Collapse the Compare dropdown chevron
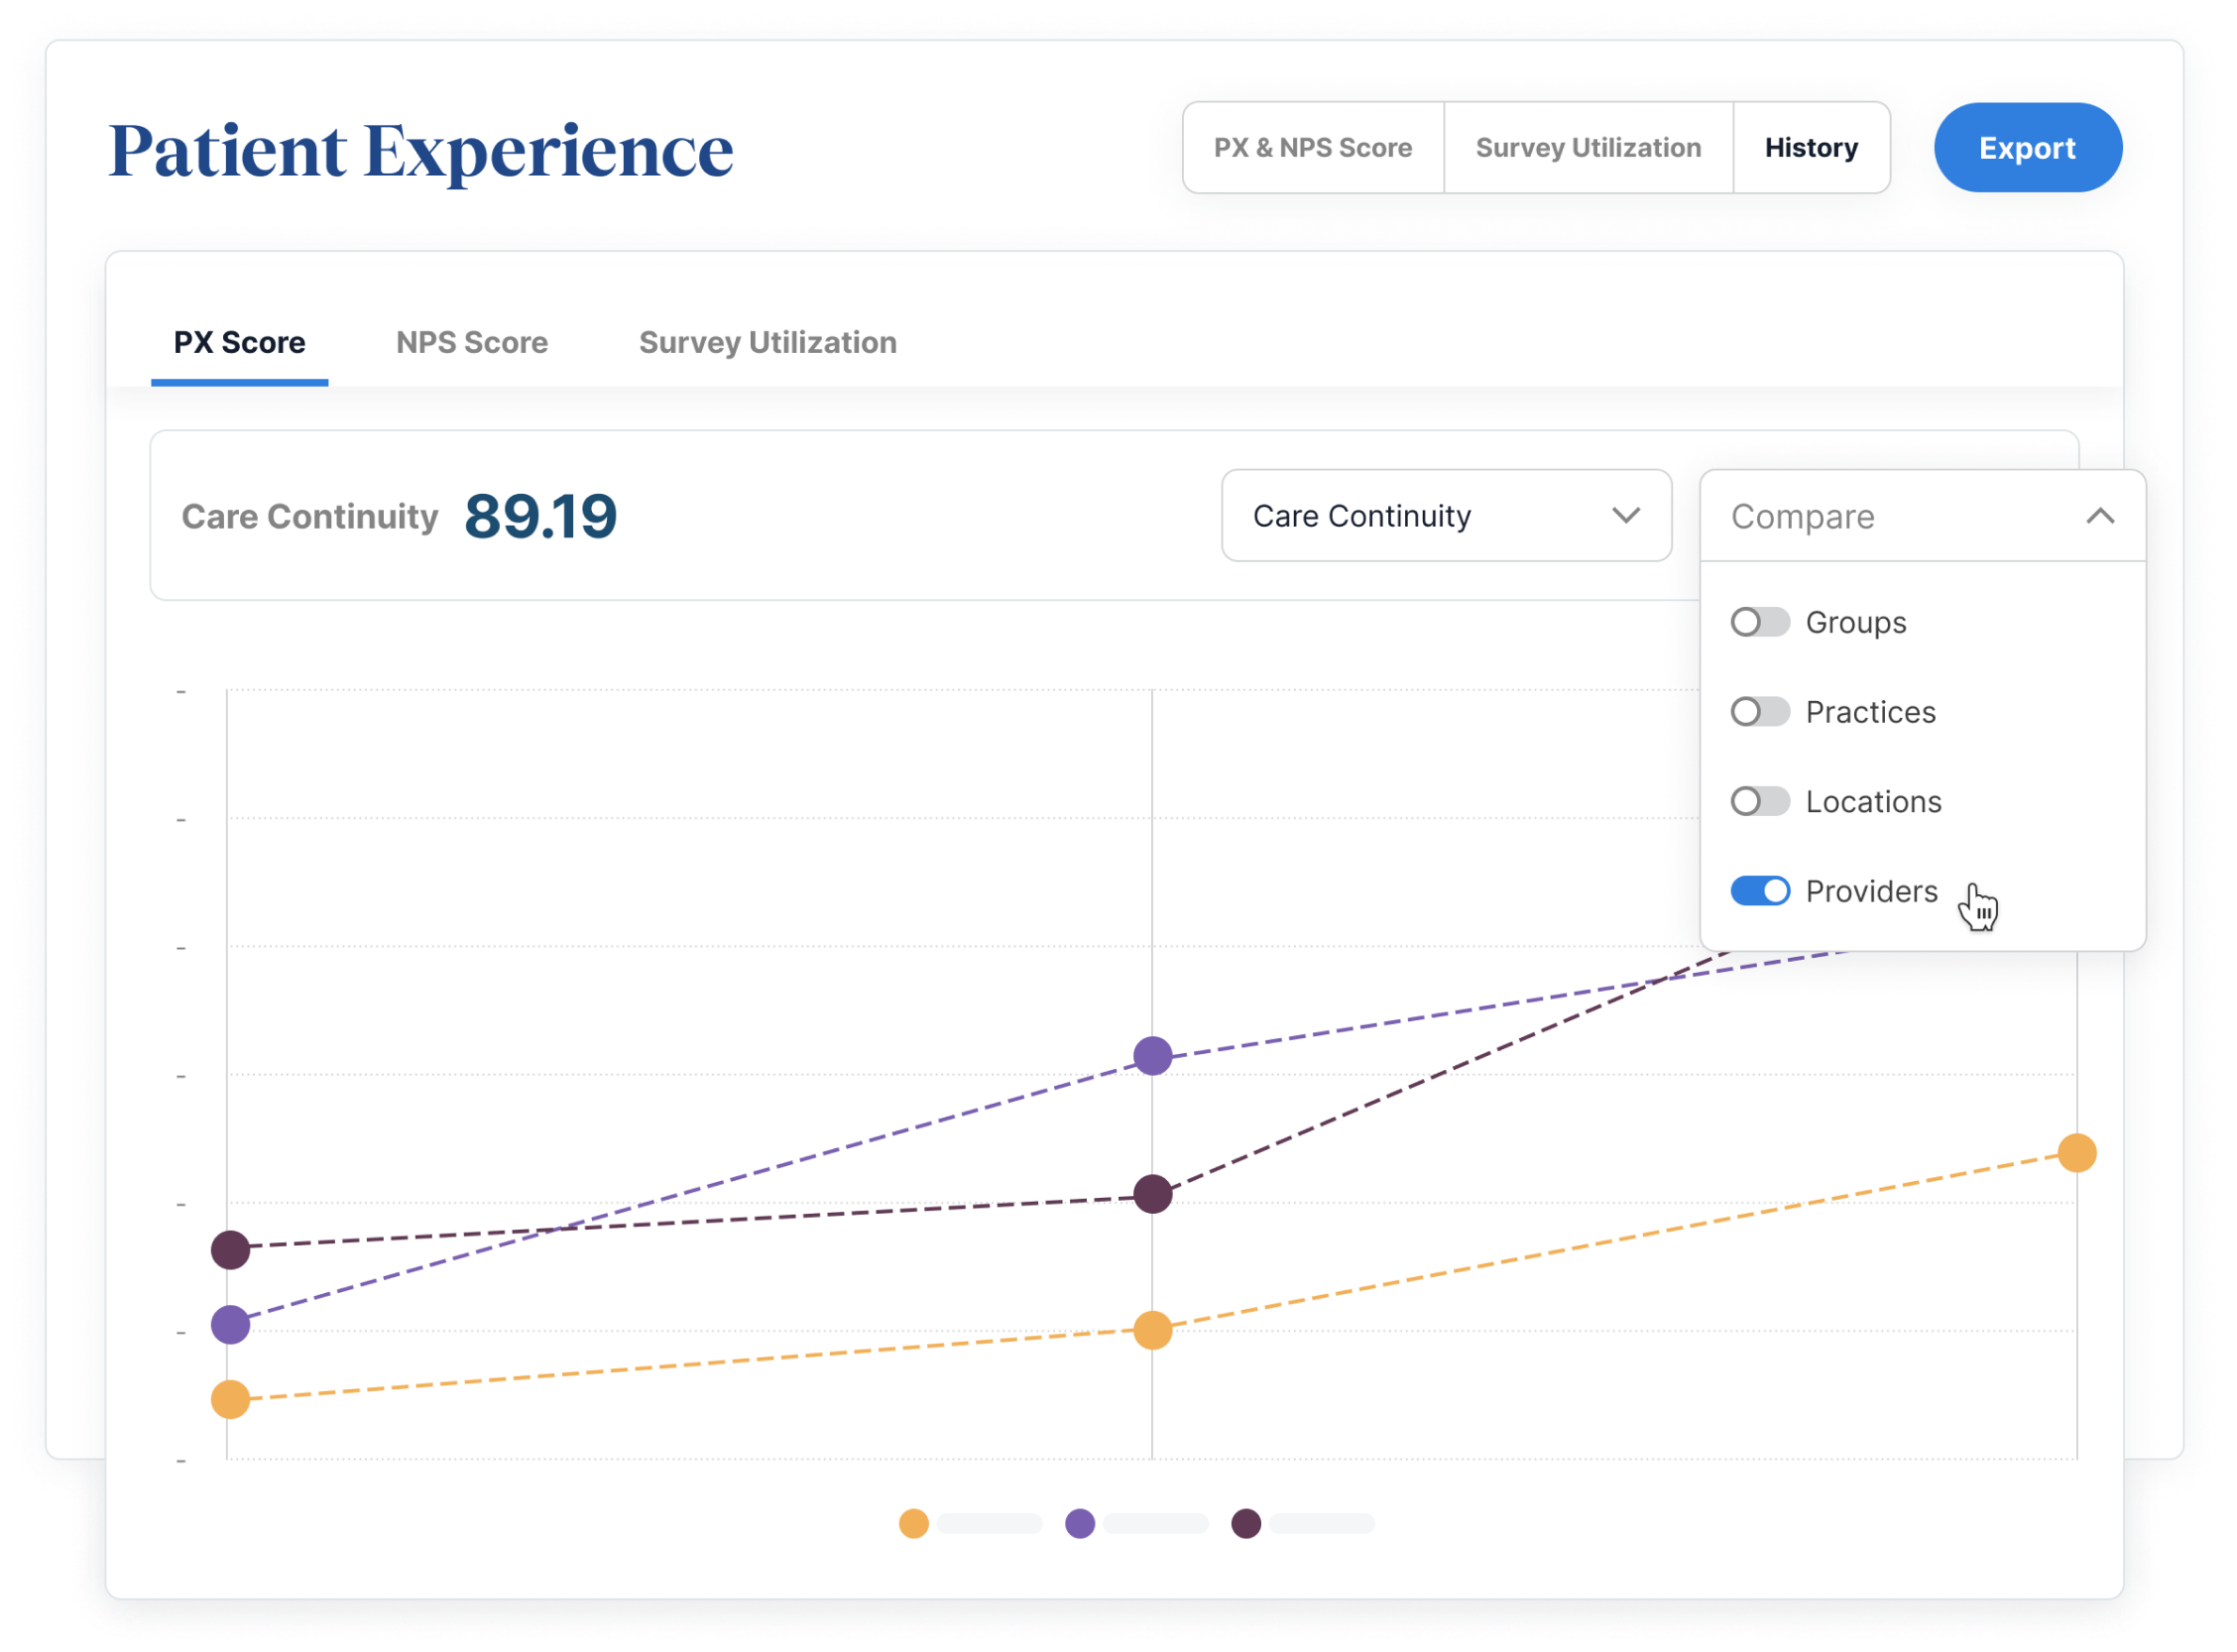The height and width of the screenshot is (1652, 2237). (x=2100, y=516)
